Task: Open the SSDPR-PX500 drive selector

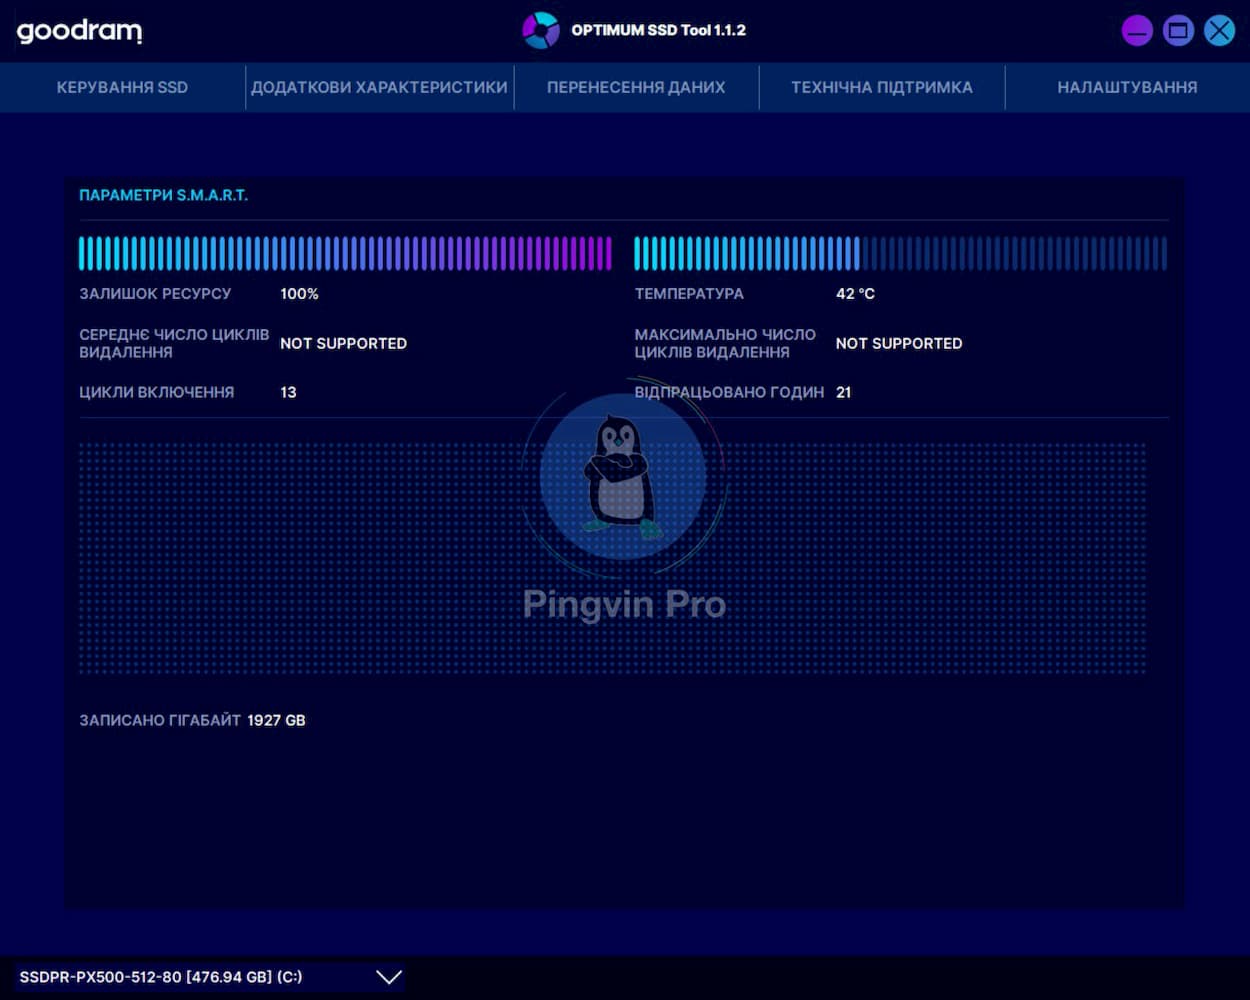Action: pyautogui.click(x=161, y=977)
